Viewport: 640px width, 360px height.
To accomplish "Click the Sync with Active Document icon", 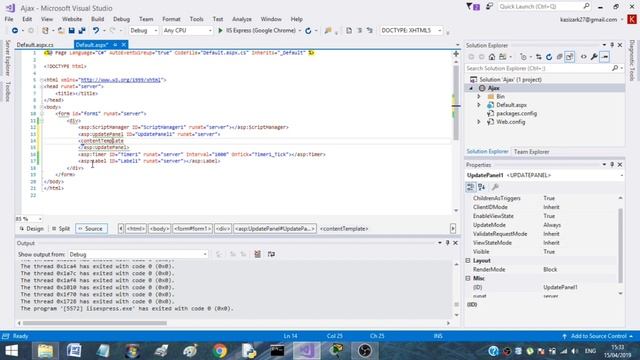I will [539, 57].
